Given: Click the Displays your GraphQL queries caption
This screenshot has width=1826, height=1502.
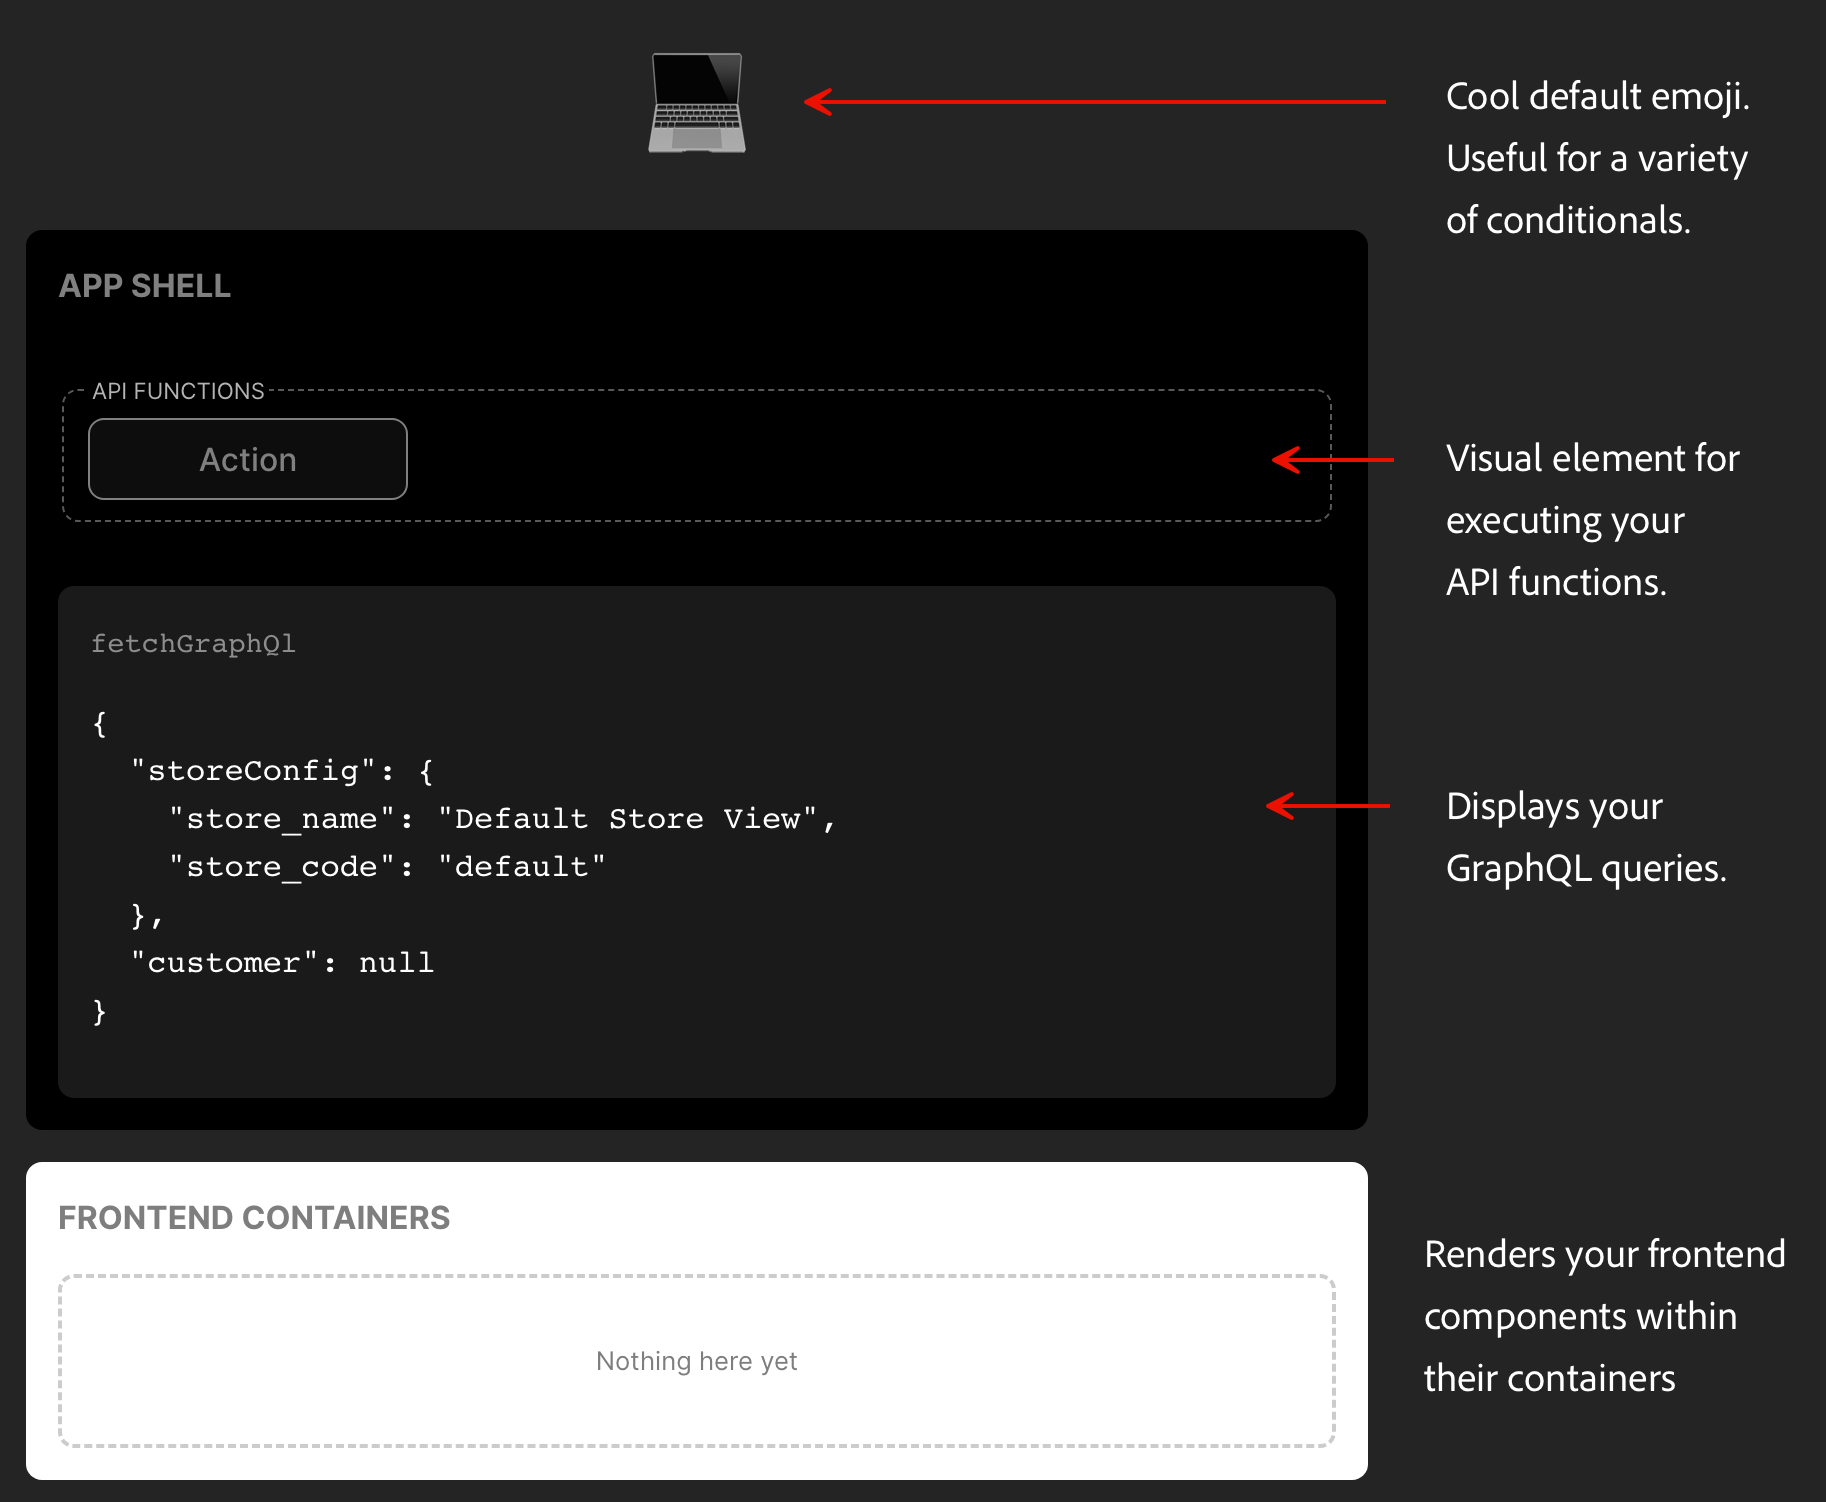Looking at the screenshot, I should coord(1586,837).
